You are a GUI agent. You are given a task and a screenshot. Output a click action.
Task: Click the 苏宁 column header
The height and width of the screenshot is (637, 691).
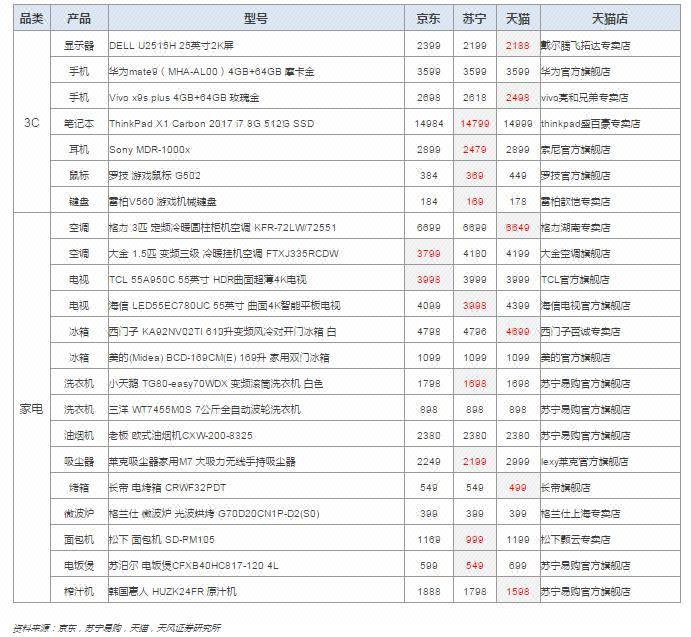coord(475,18)
